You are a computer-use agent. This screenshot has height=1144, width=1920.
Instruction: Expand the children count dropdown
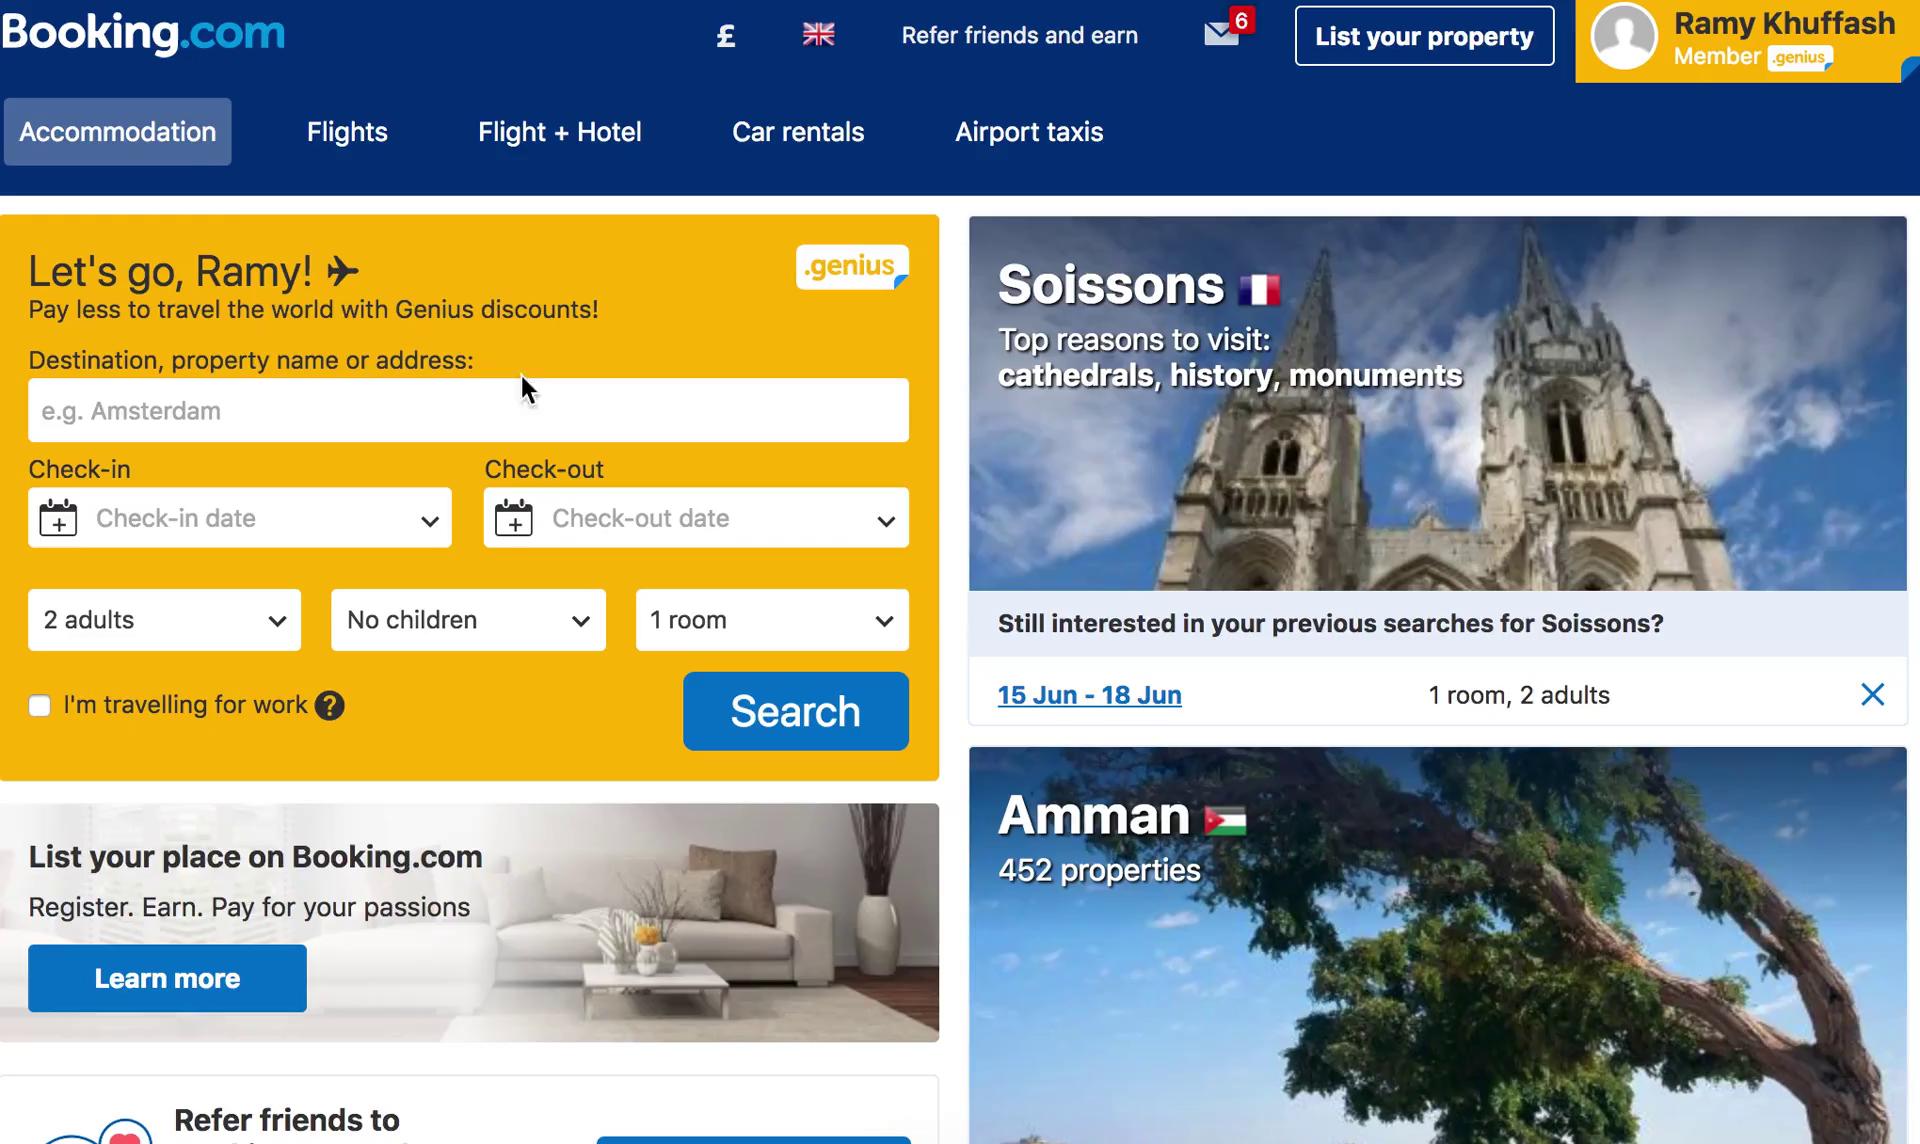pyautogui.click(x=468, y=620)
